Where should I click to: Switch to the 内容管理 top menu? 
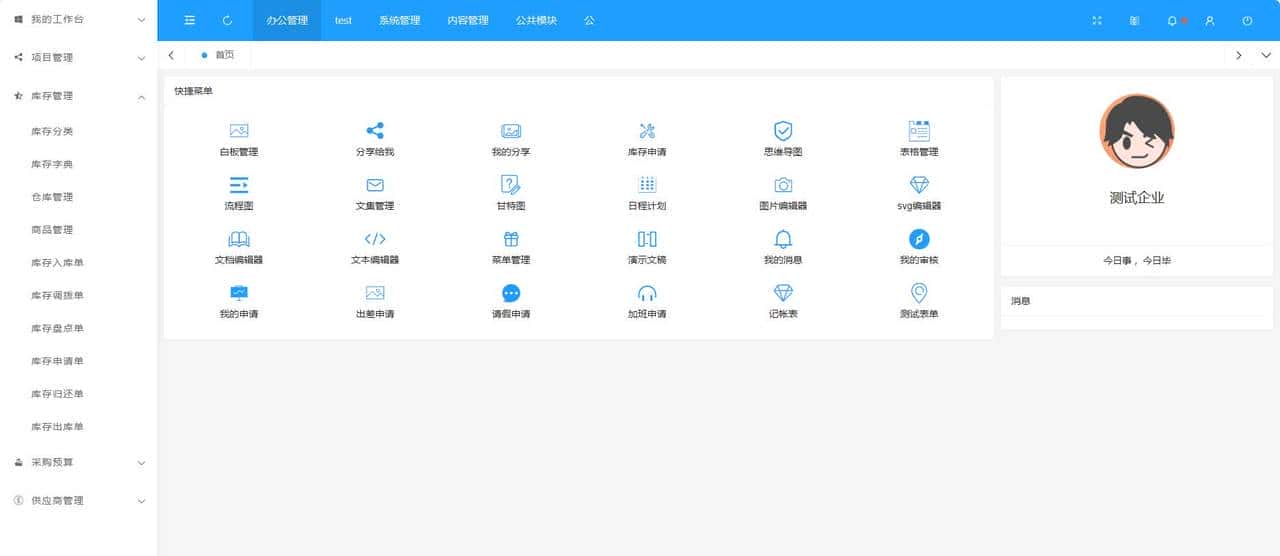click(x=467, y=20)
